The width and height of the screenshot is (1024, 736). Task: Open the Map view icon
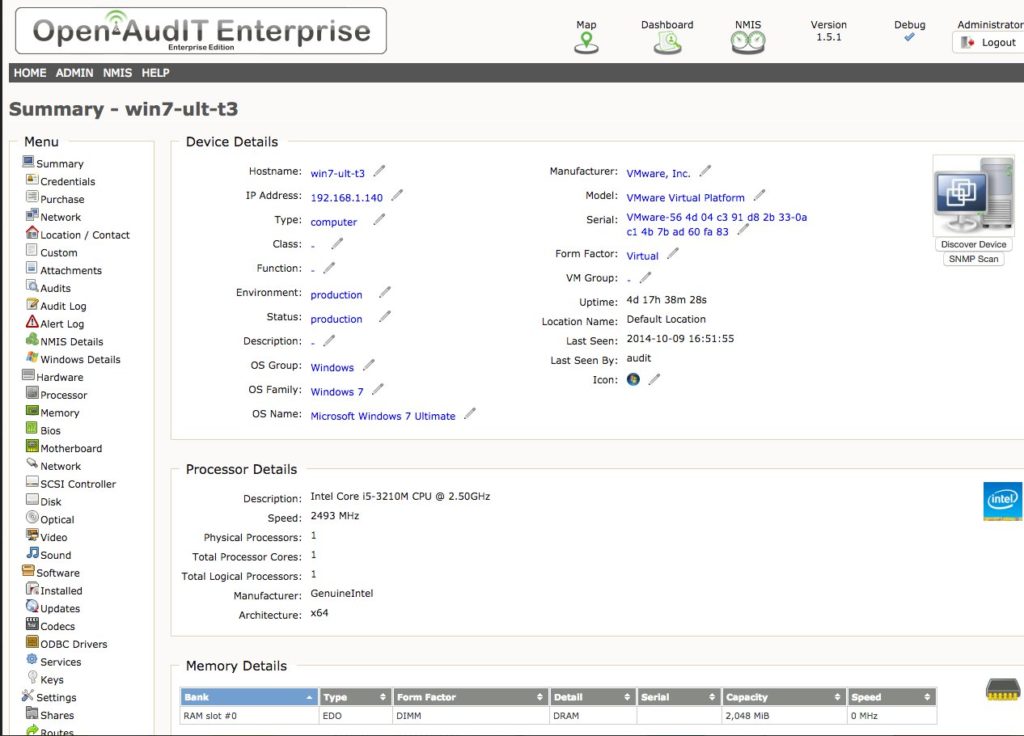(586, 43)
